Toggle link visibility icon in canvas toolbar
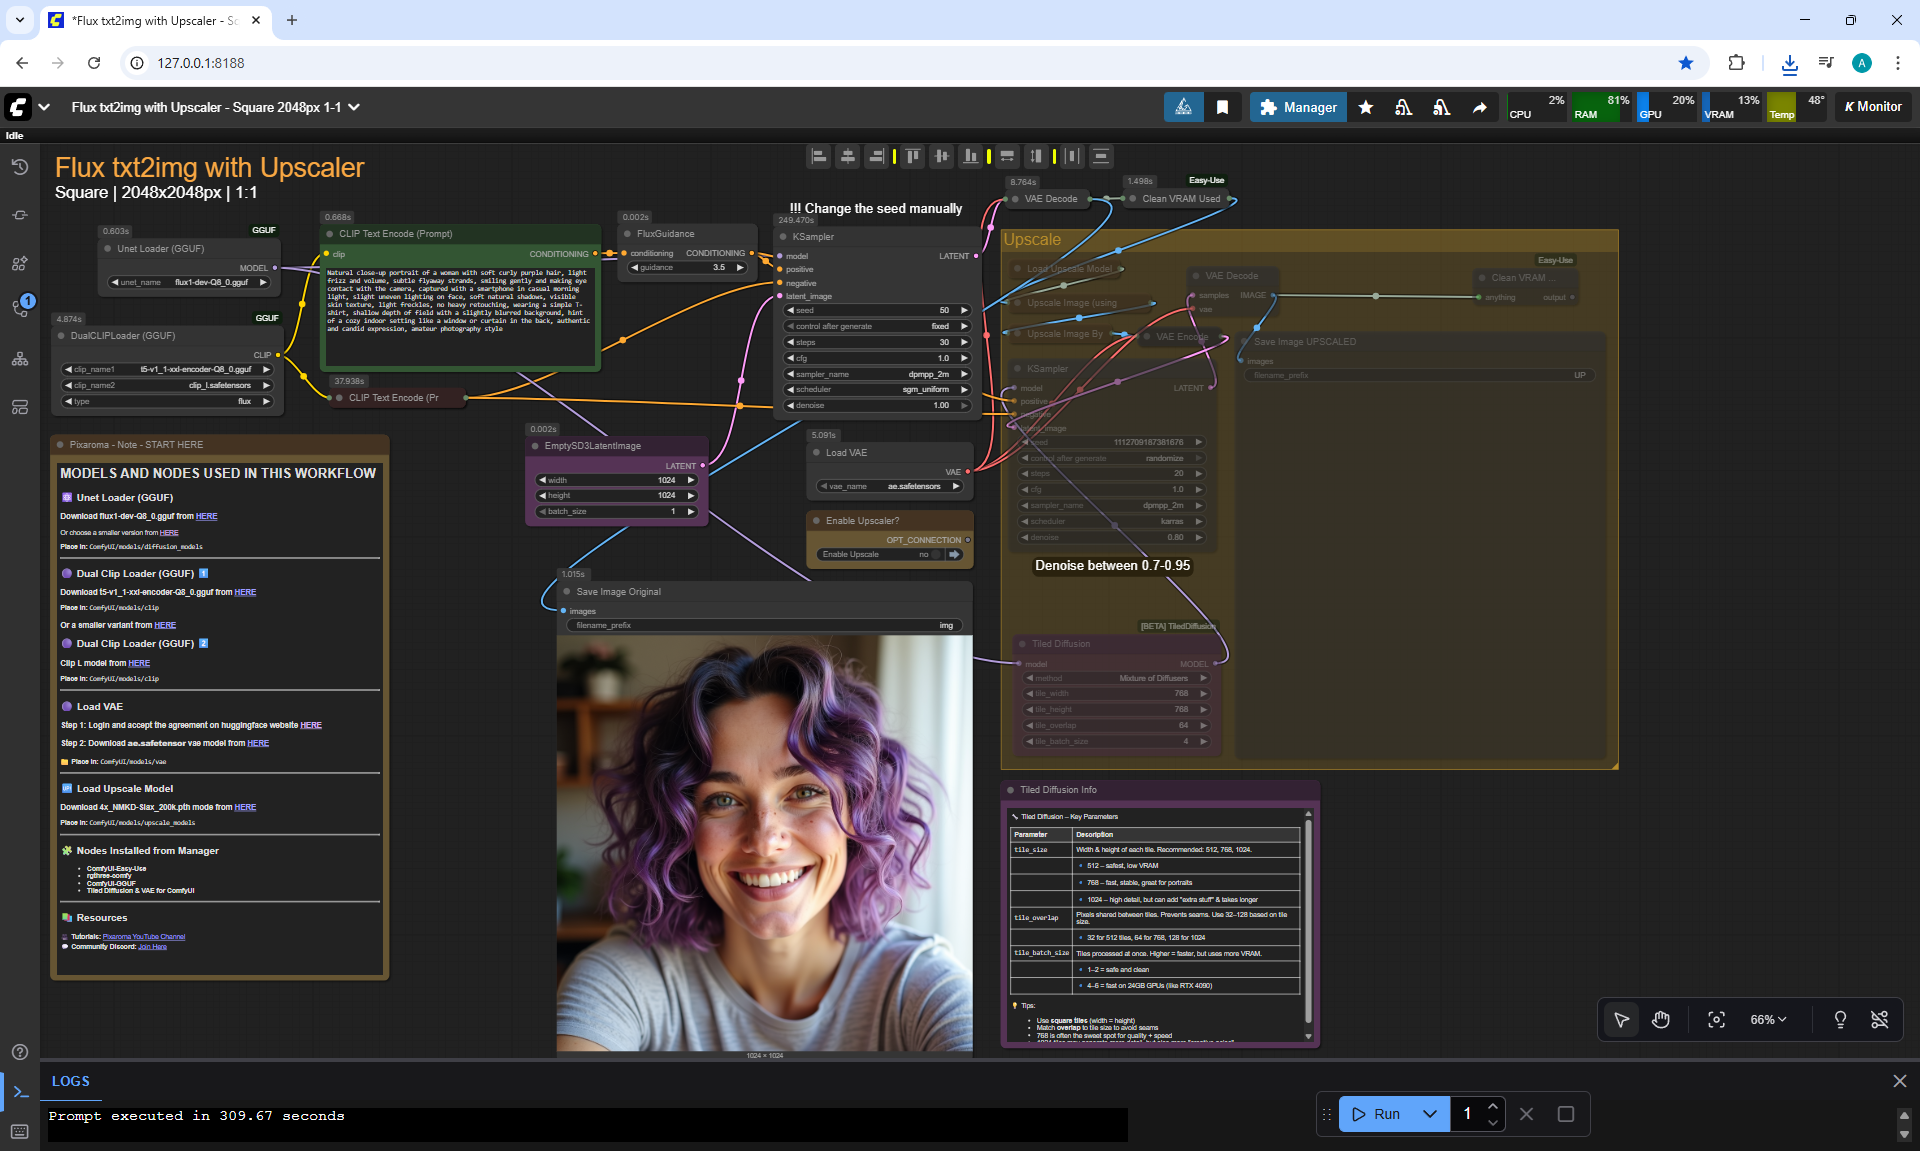 (x=1879, y=1020)
